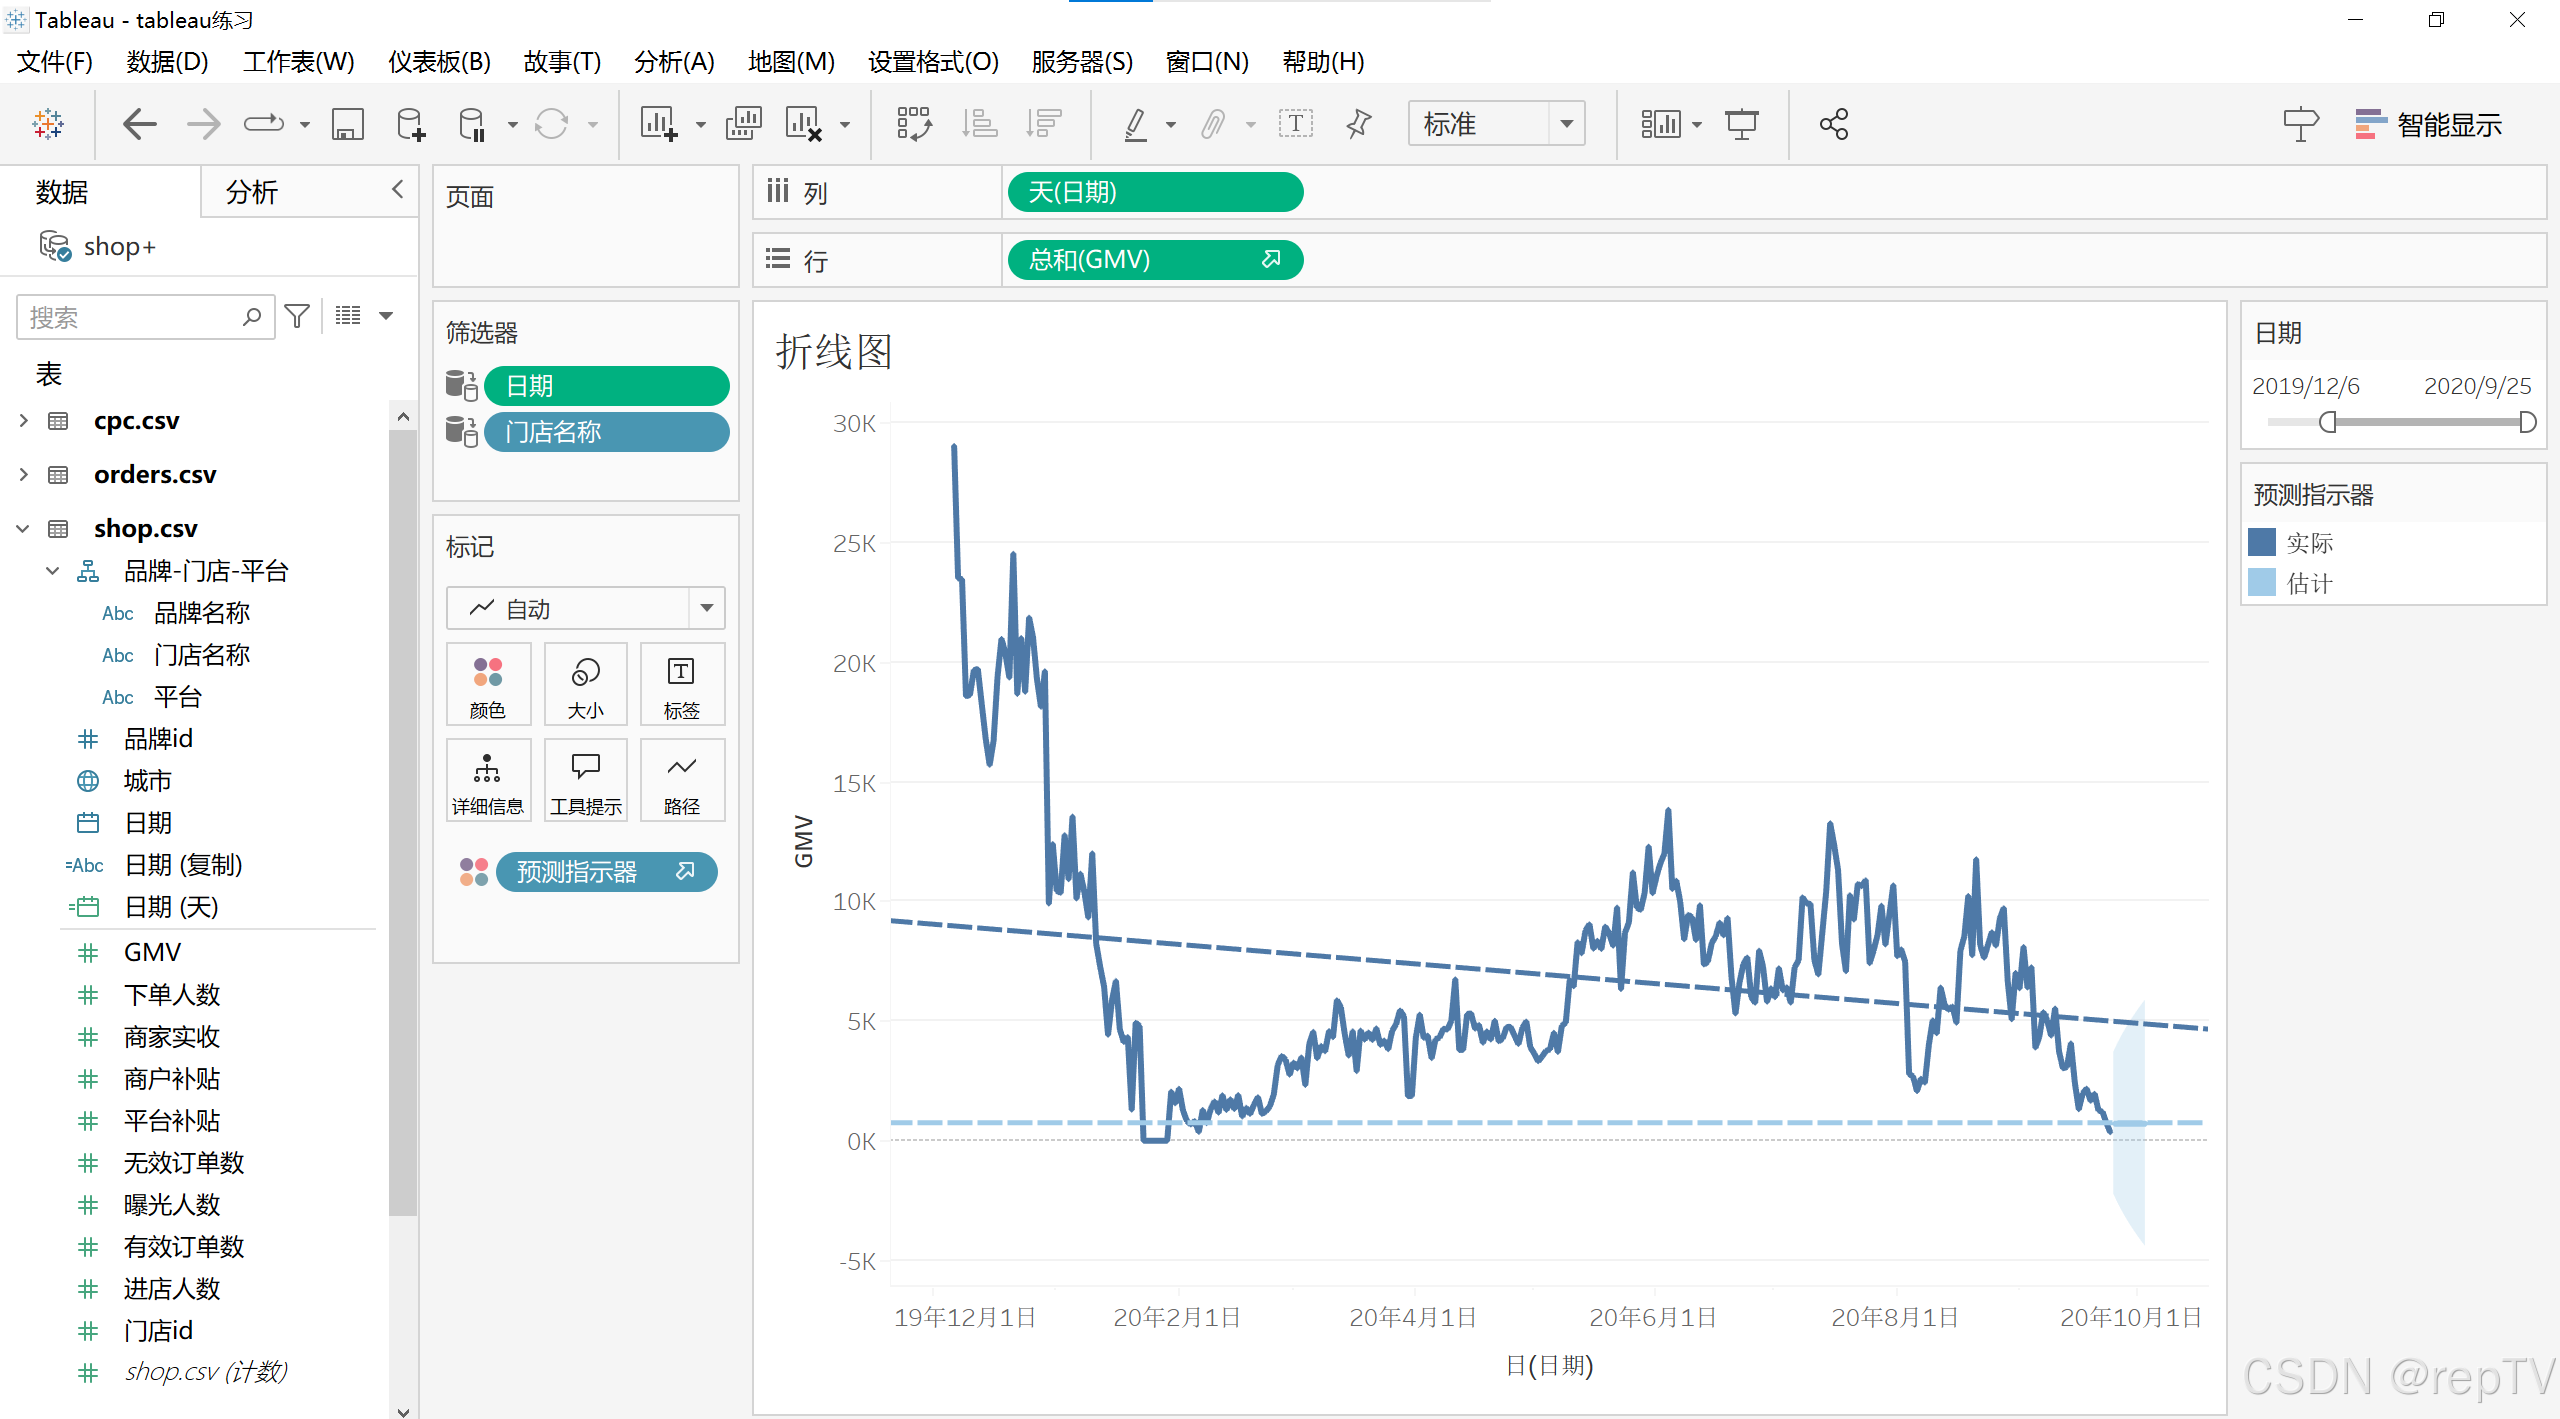Viewport: 2560px width, 1419px height.
Task: Open the marks type 自动 dropdown
Action: pyautogui.click(x=585, y=609)
